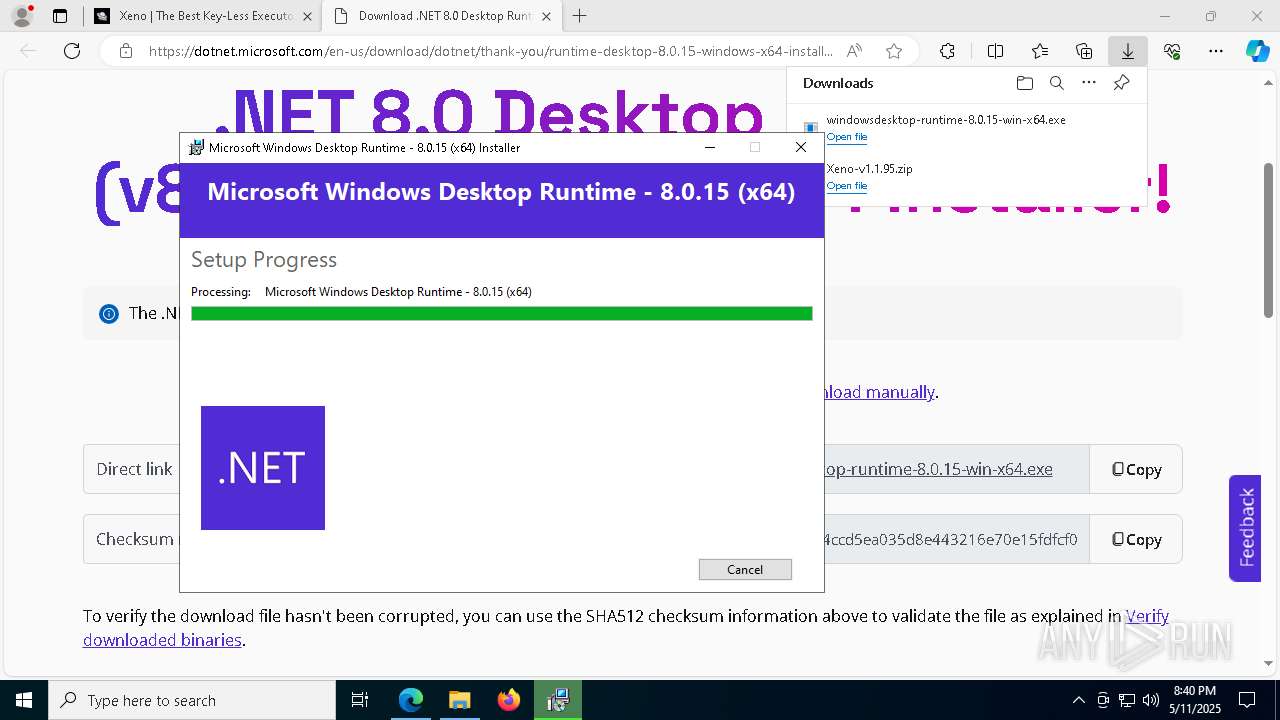This screenshot has width=1280, height=720.
Task: Close the Desktop Runtime installer window
Action: click(x=800, y=147)
